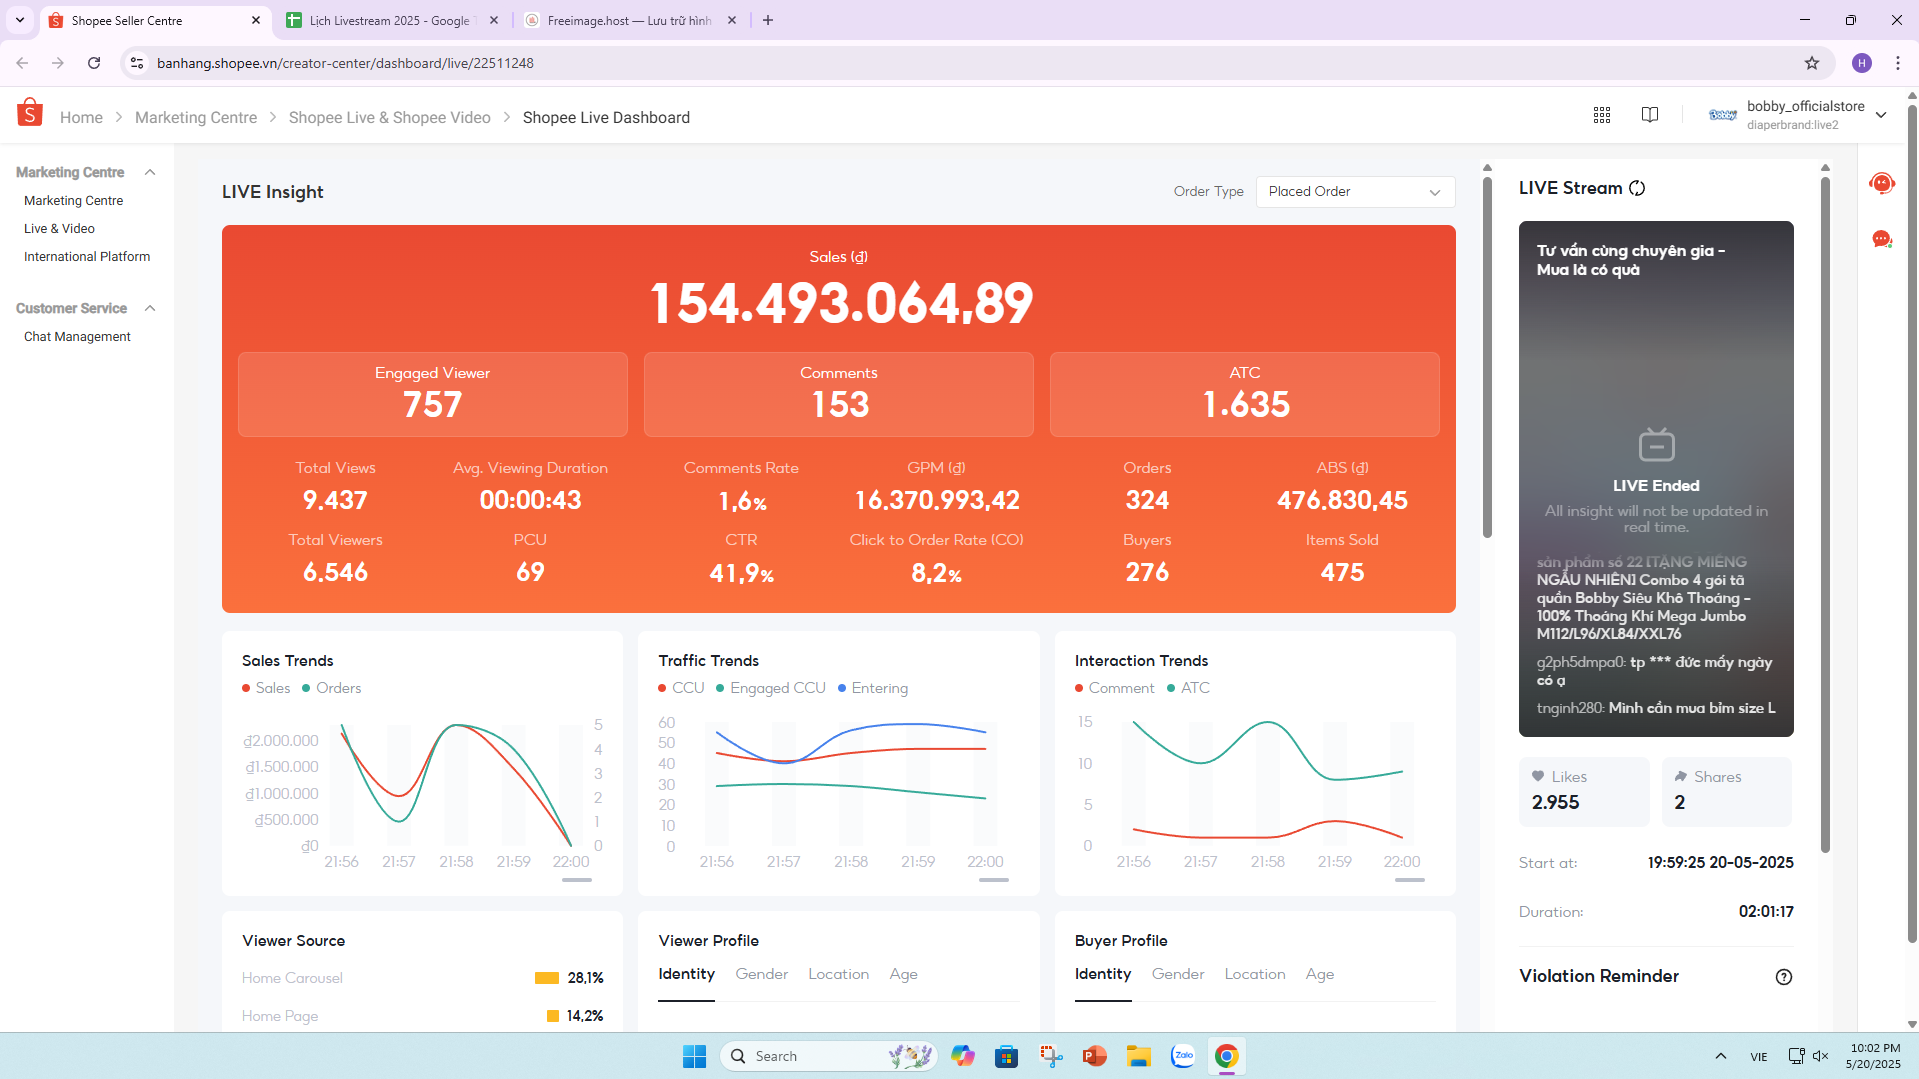The height and width of the screenshot is (1079, 1919).
Task: Open International Platform in sidebar
Action: point(87,257)
